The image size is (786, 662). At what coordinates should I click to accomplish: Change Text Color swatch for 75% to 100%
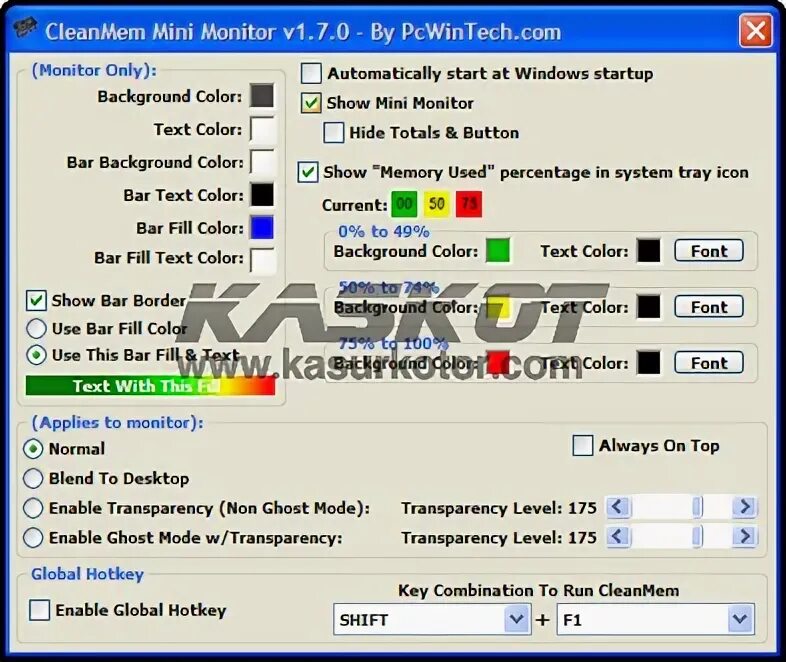649,363
